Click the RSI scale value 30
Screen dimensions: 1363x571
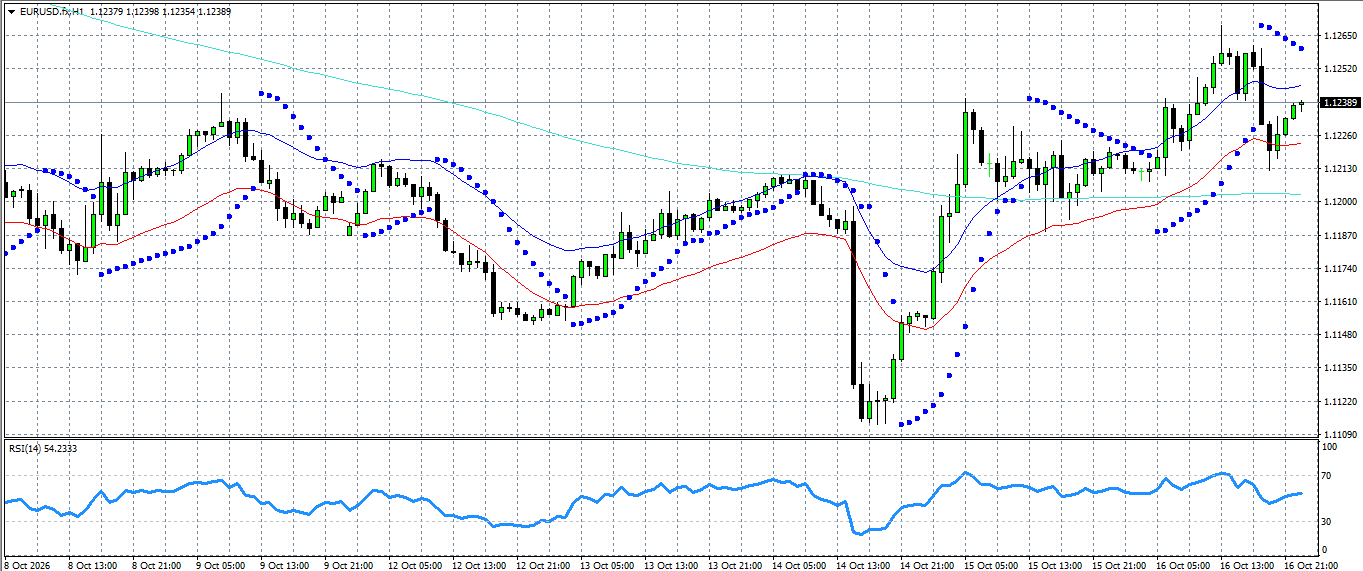click(1328, 522)
